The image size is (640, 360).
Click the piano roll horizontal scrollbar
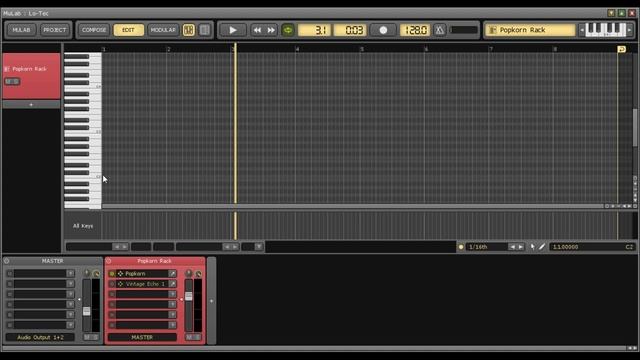353,206
